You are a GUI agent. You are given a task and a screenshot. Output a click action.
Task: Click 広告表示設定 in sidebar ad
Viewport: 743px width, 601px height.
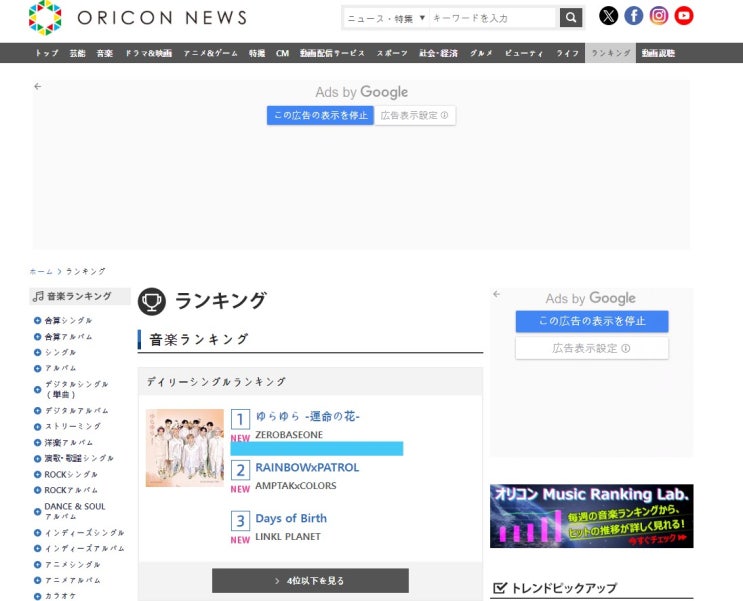pyautogui.click(x=592, y=348)
